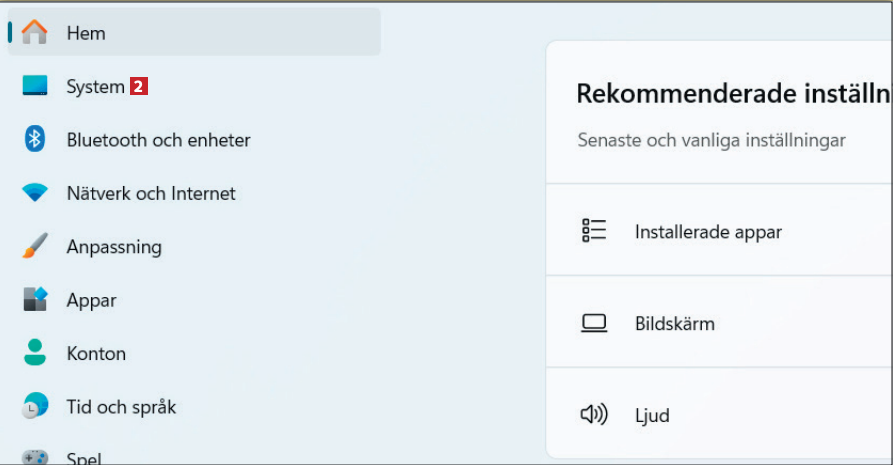Click the Bildskärm laptop icon

594,323
